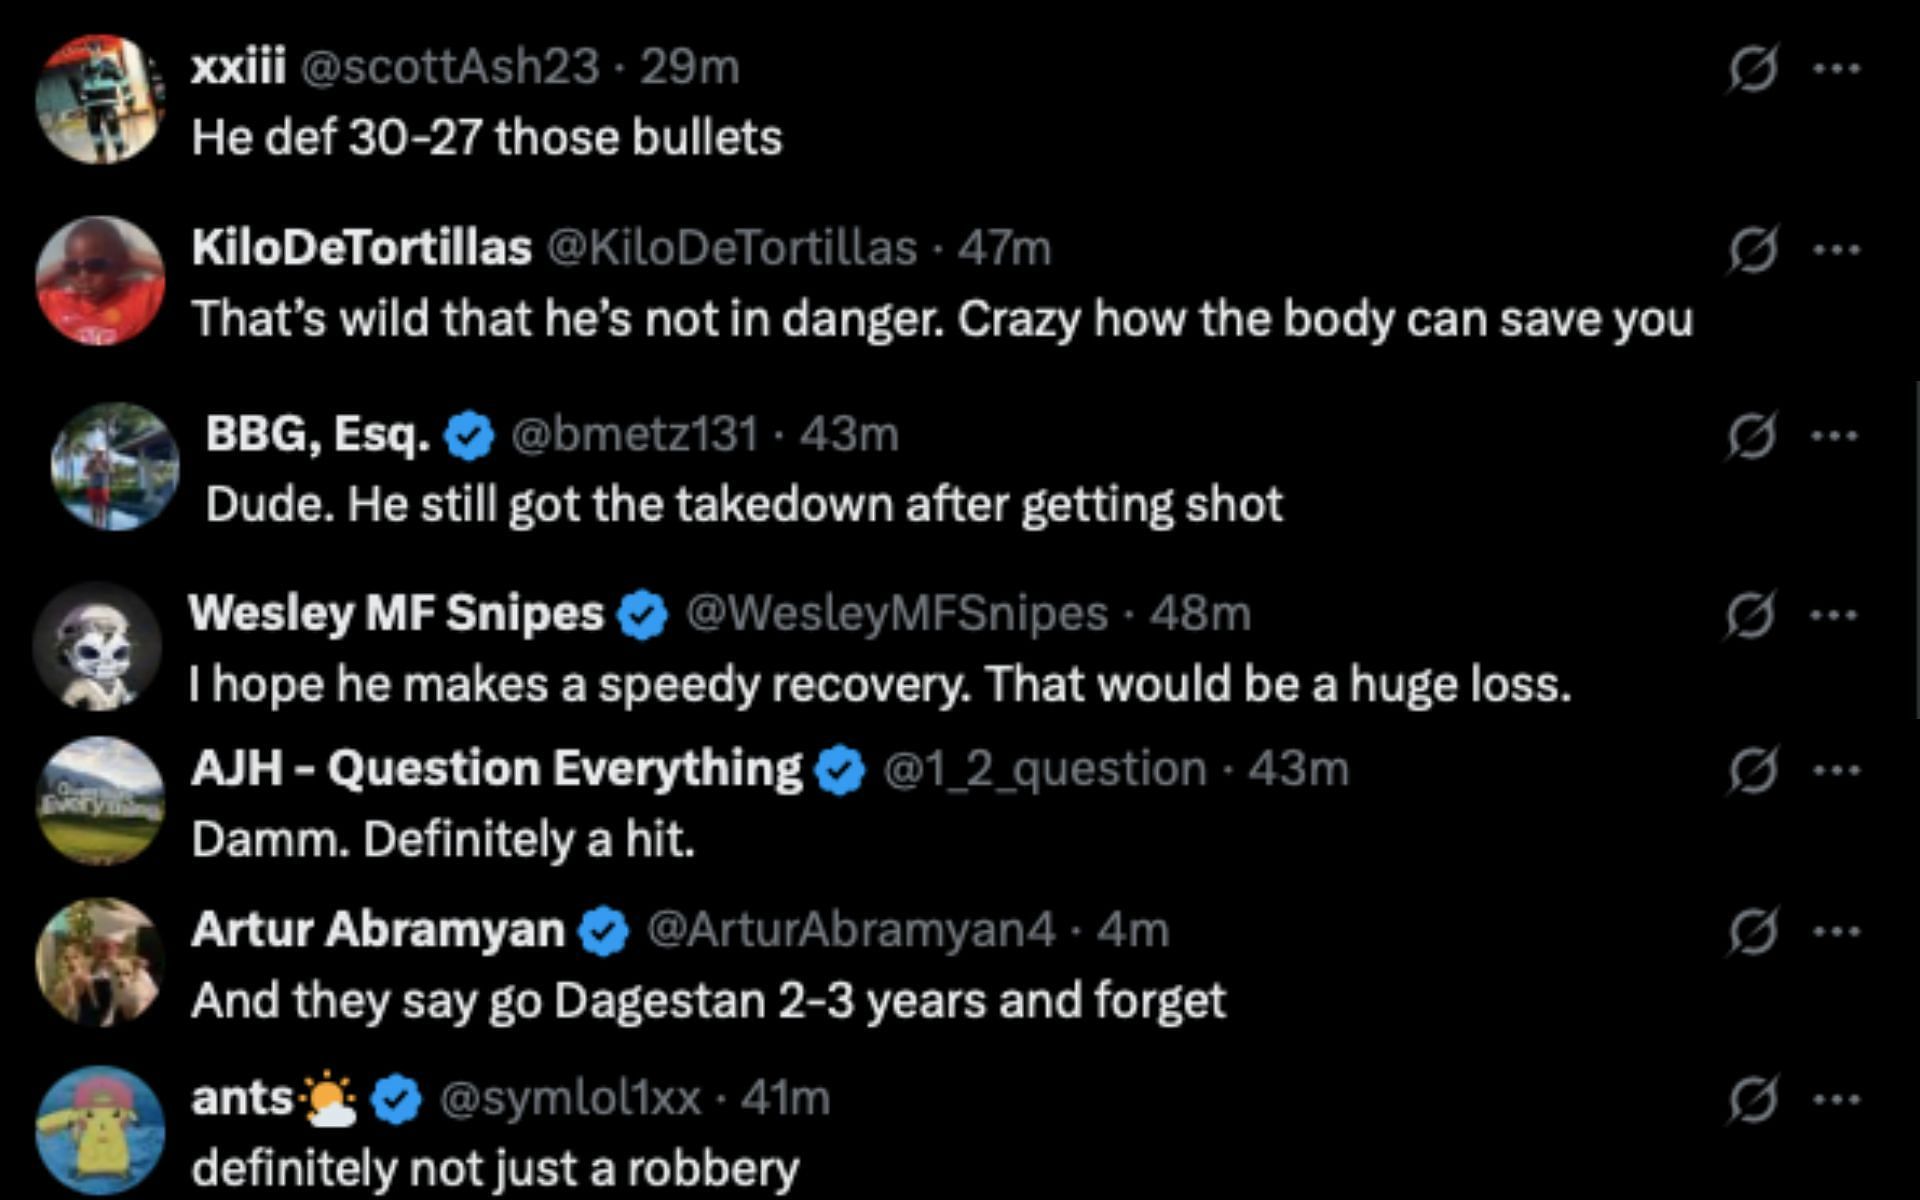This screenshot has width=1920, height=1200.
Task: Open more options on xxiii's tweet
Action: coord(1836,69)
